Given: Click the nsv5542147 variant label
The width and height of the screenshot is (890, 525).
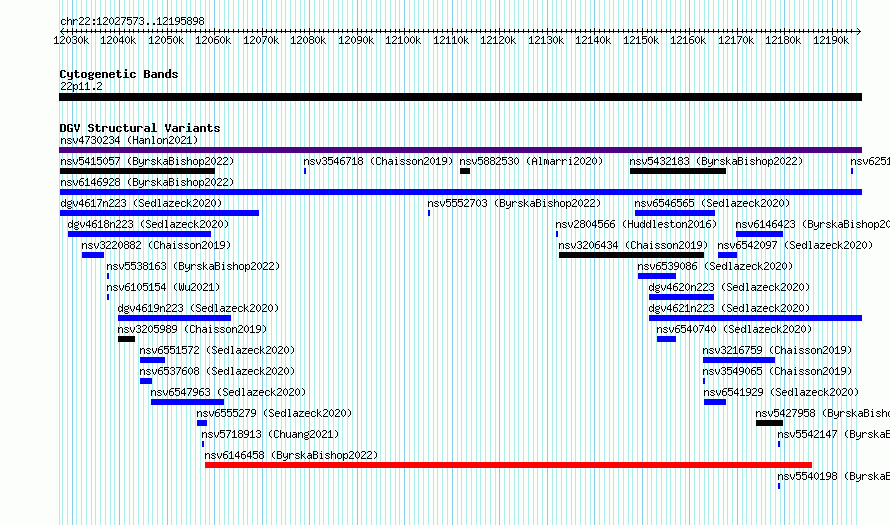Looking at the screenshot, I should tap(833, 434).
